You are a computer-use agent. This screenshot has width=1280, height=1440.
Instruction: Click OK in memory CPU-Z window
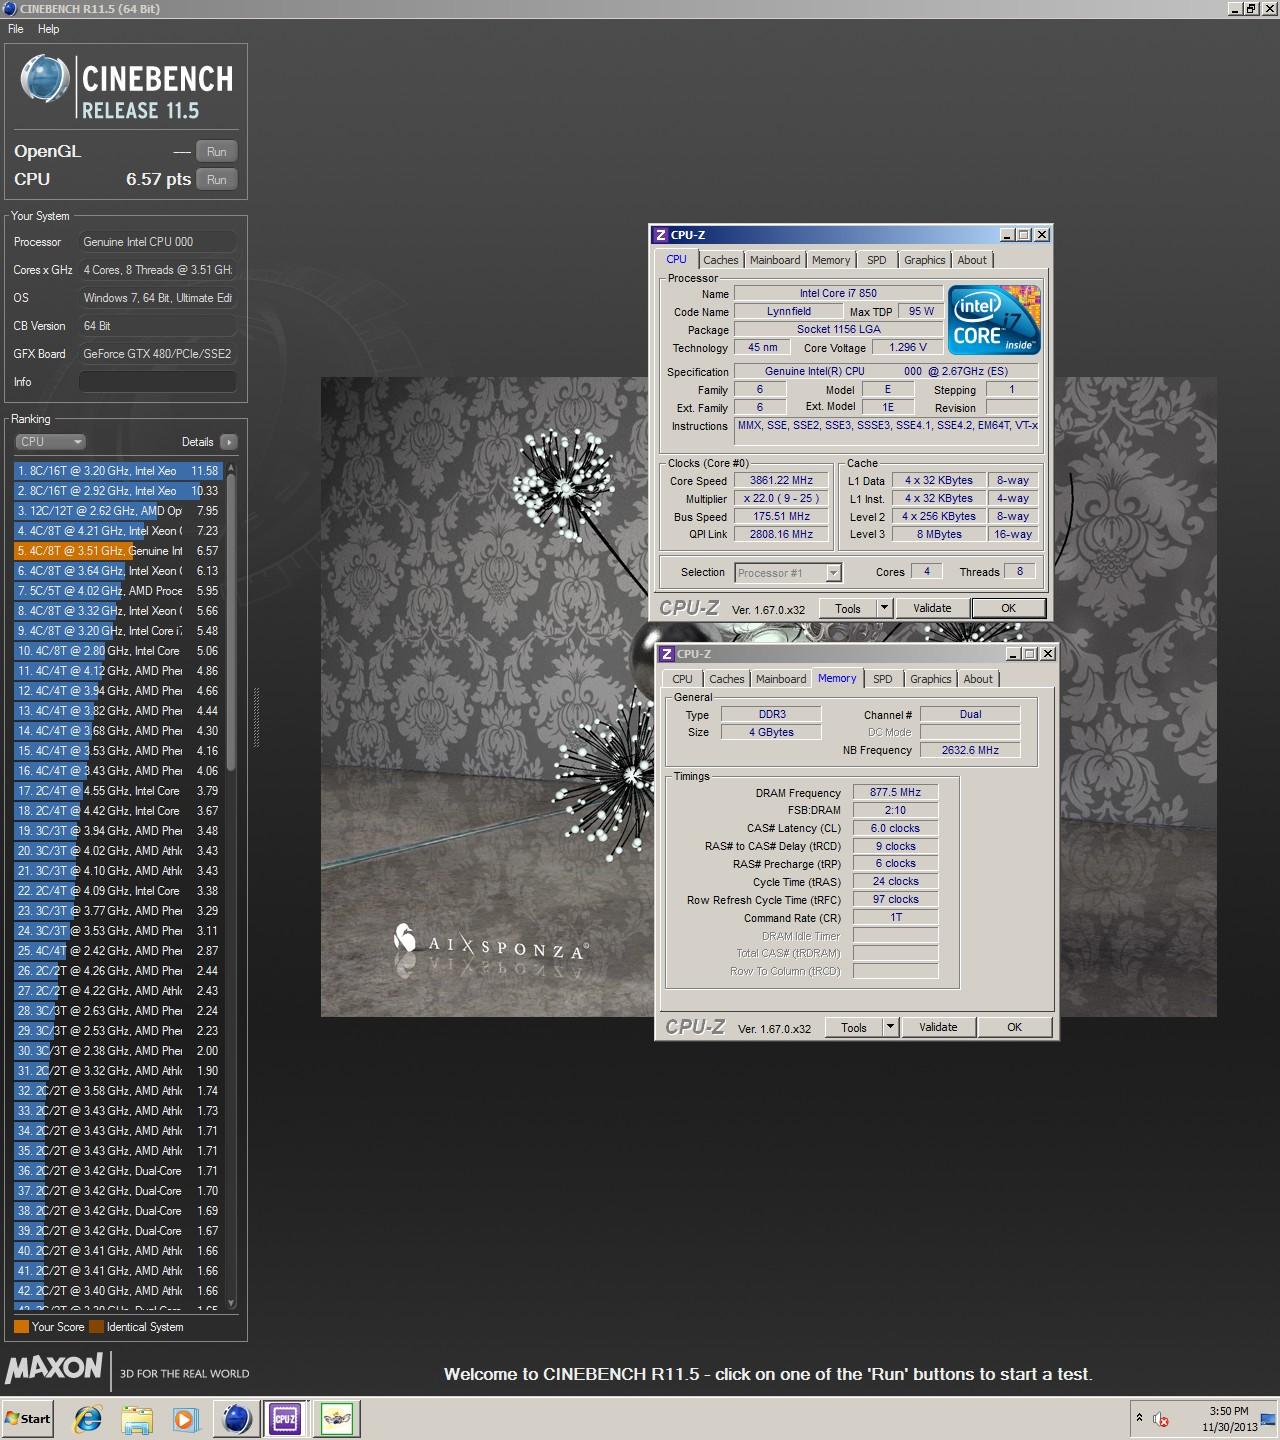point(1014,1027)
